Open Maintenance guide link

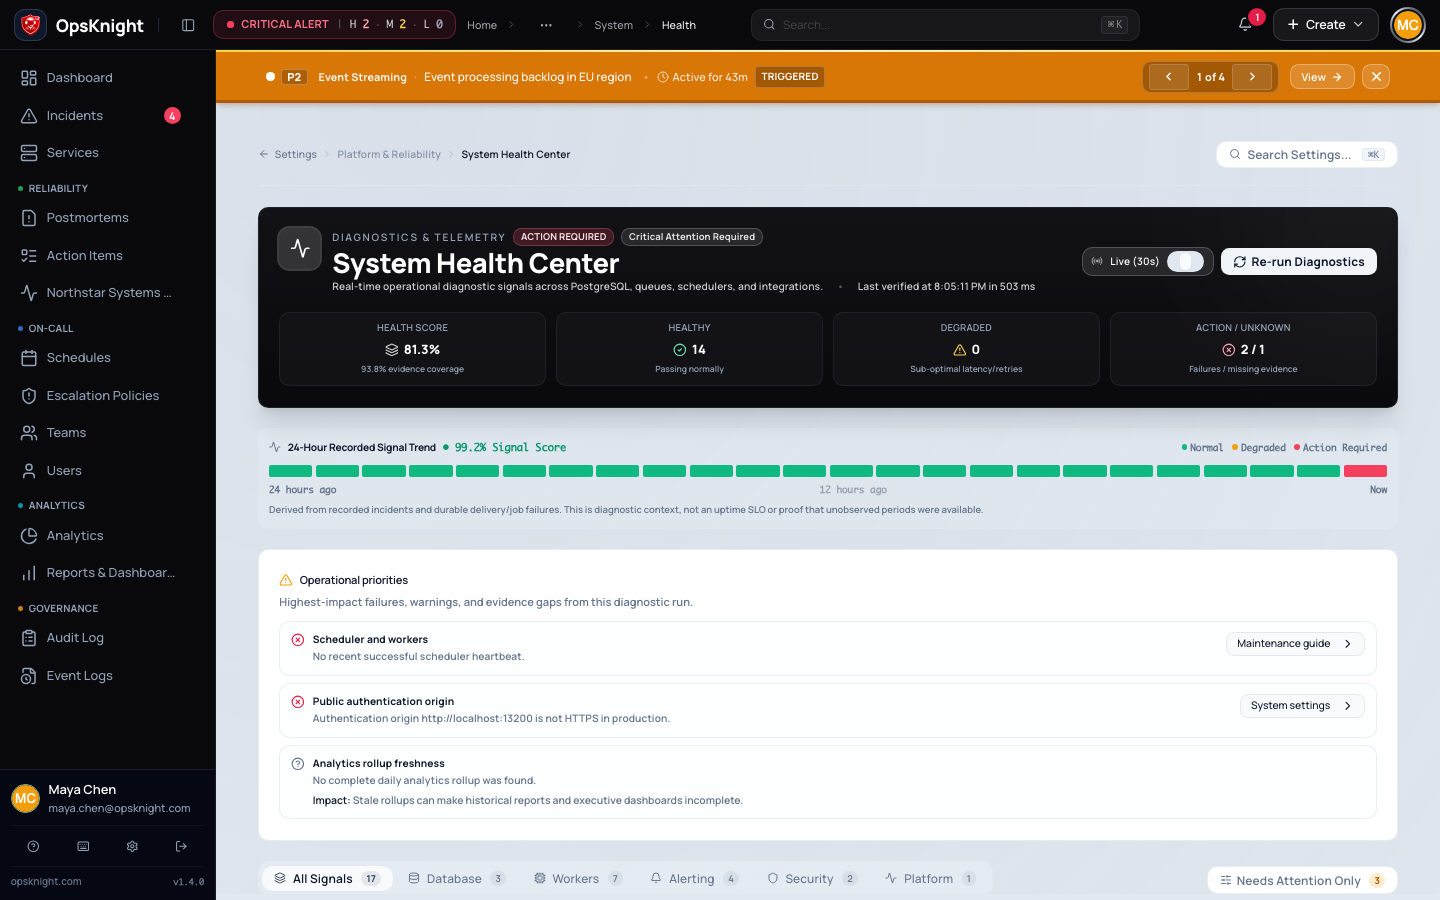(x=1295, y=644)
